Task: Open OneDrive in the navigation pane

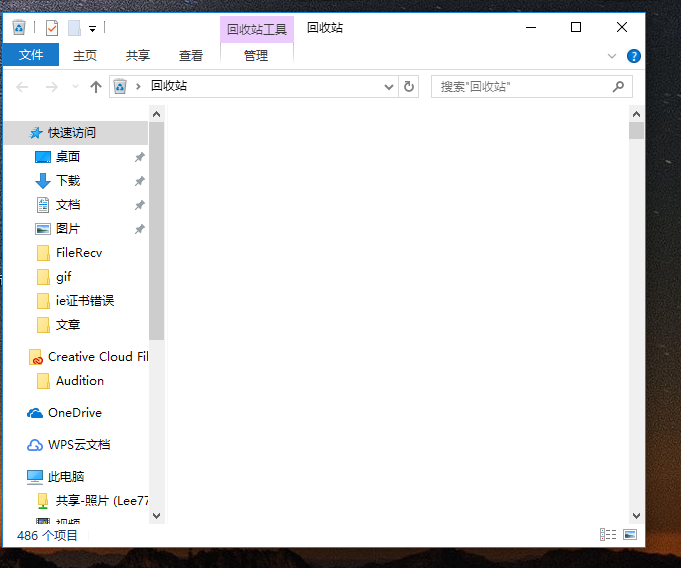Action: point(74,413)
